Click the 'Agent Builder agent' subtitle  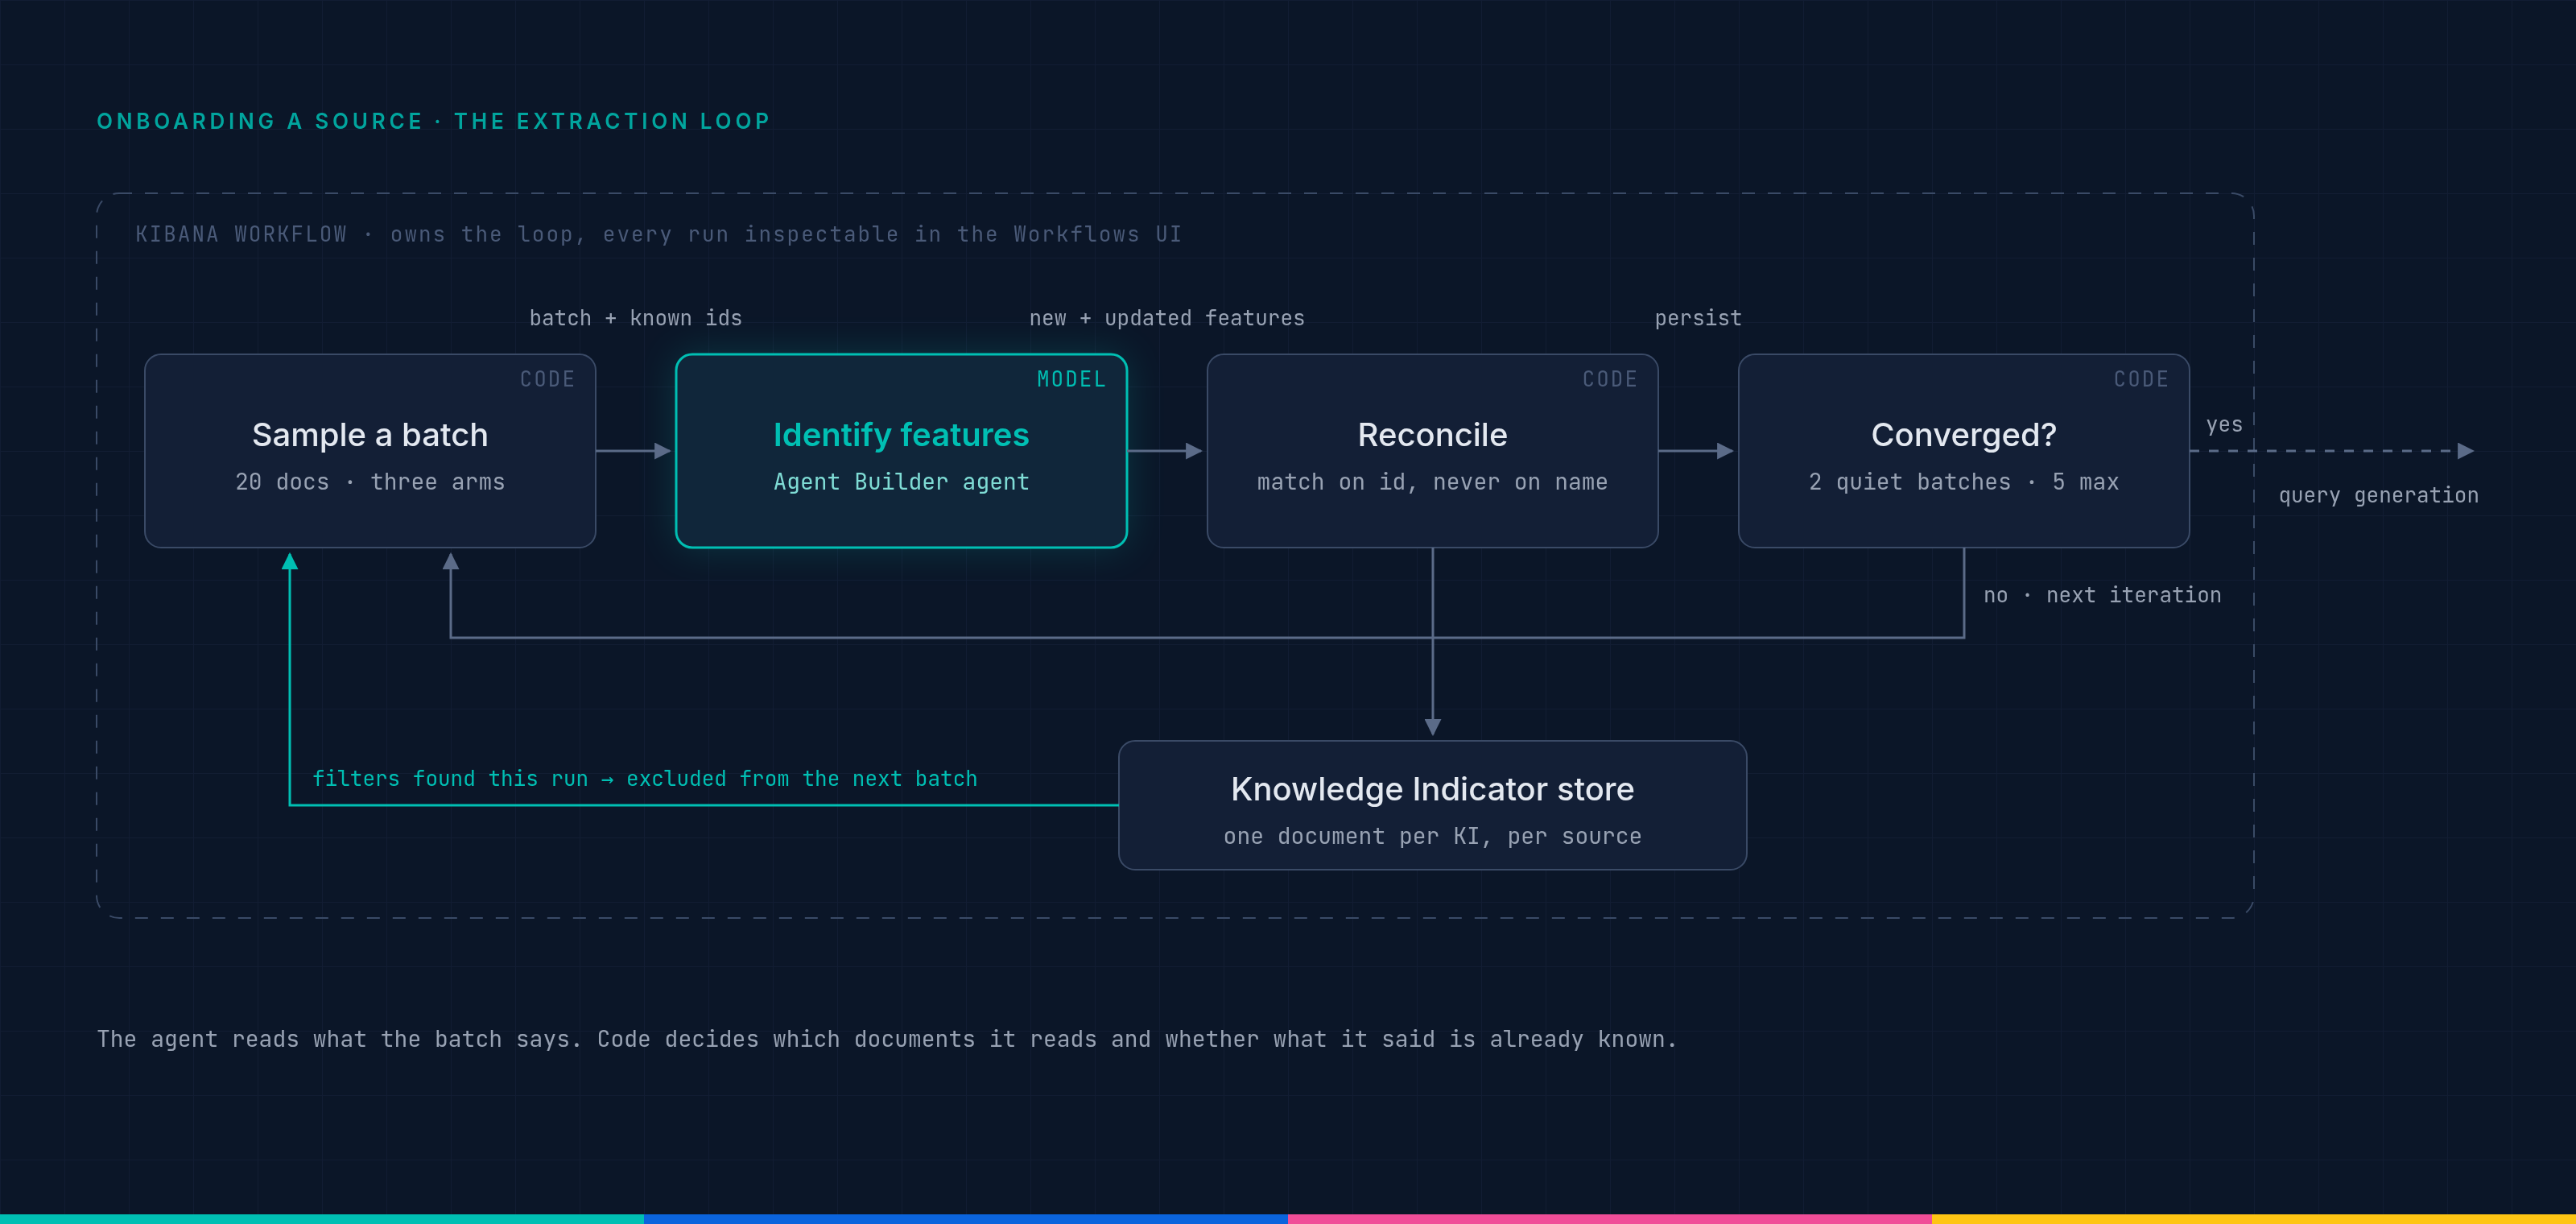click(x=901, y=482)
